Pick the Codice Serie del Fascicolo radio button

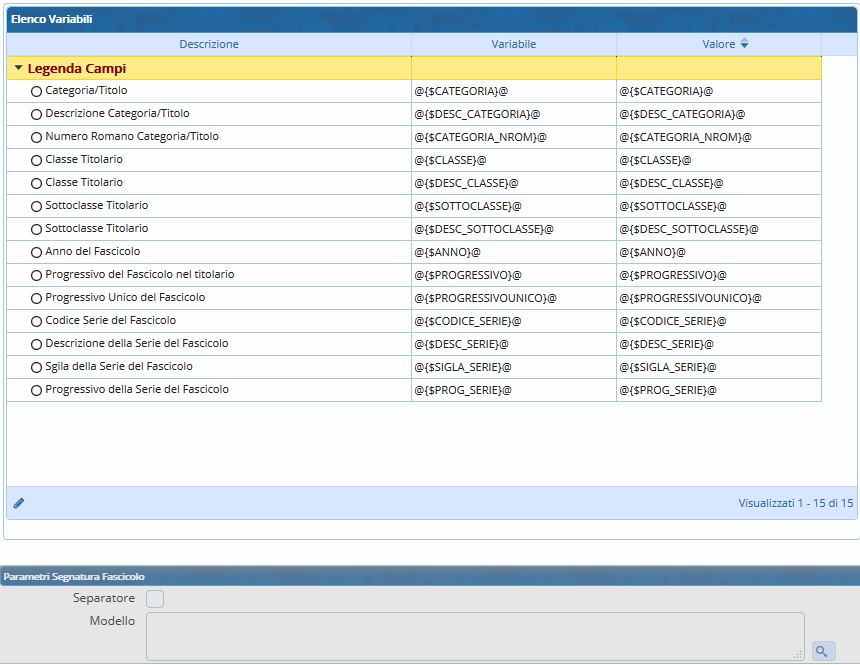(37, 321)
